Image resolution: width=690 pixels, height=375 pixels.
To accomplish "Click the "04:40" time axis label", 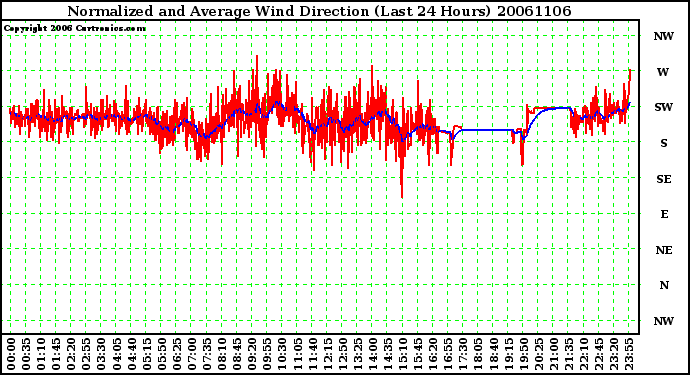I will (x=132, y=354).
